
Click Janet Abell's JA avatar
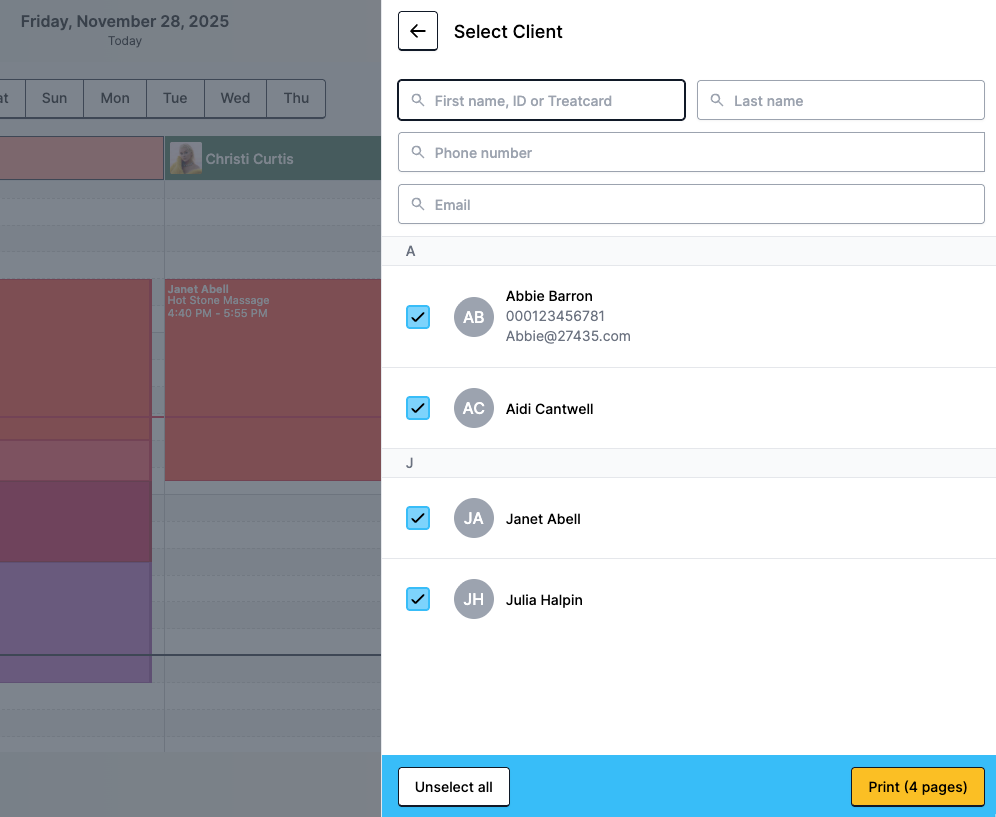coord(474,518)
